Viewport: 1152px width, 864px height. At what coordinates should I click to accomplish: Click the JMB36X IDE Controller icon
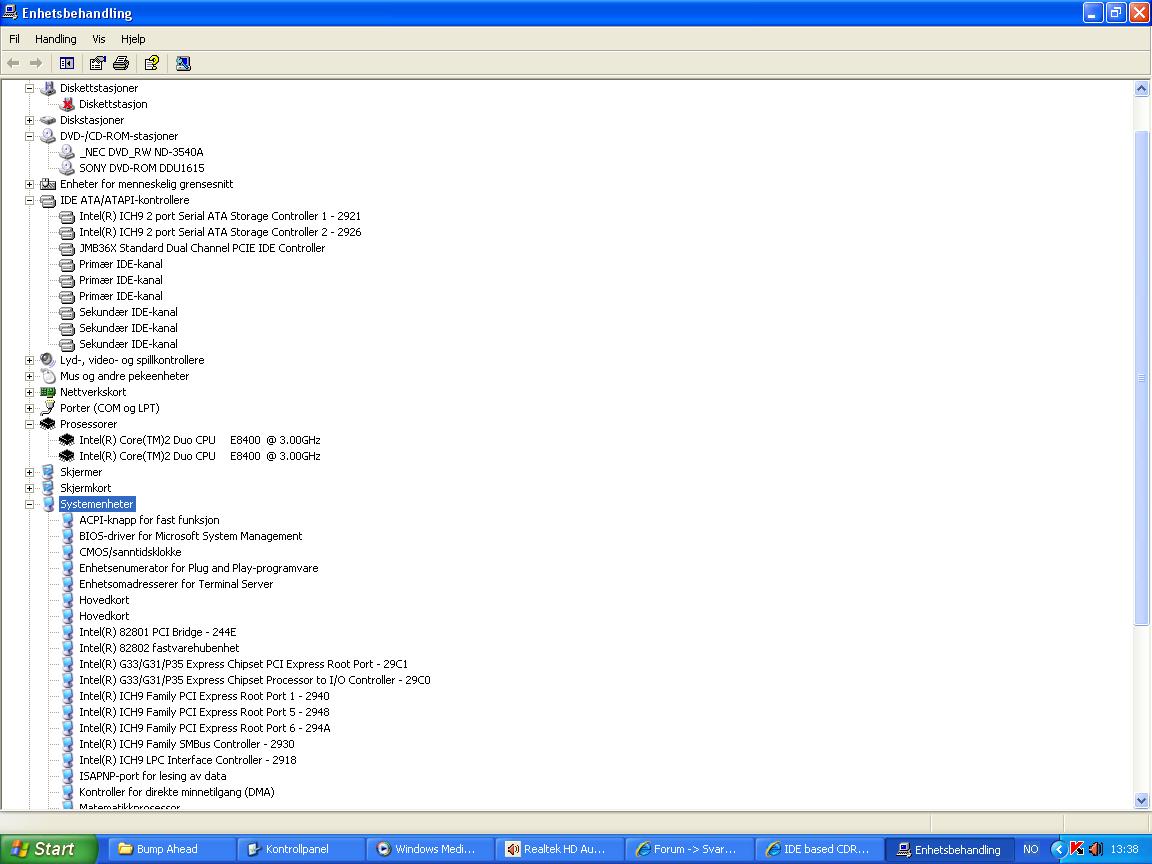(67, 248)
